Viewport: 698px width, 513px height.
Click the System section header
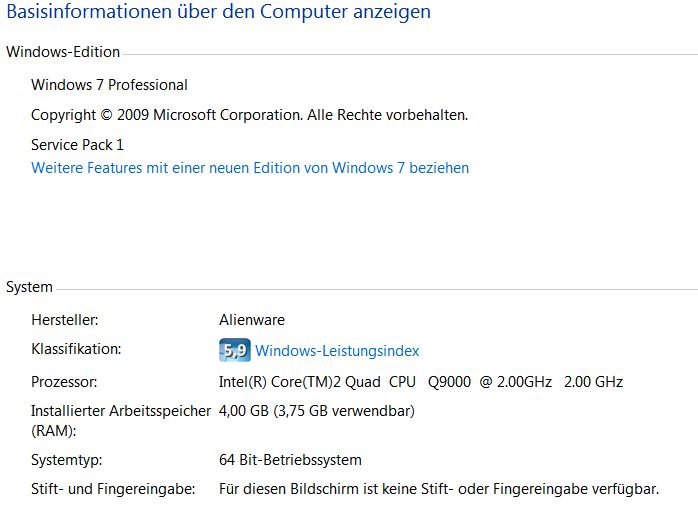(x=30, y=287)
